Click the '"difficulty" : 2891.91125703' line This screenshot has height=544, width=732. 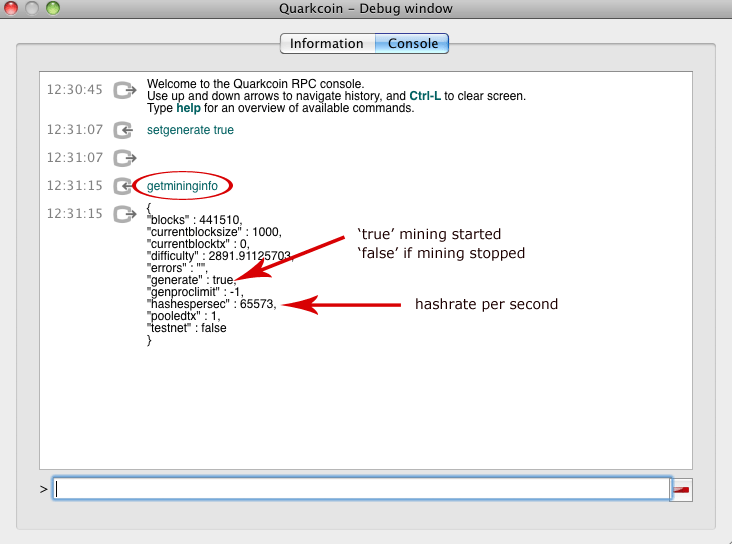click(220, 256)
